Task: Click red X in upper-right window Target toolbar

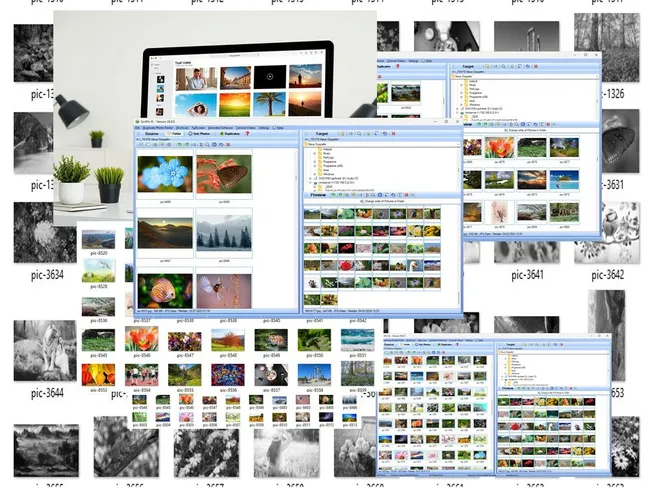Action: tap(536, 66)
